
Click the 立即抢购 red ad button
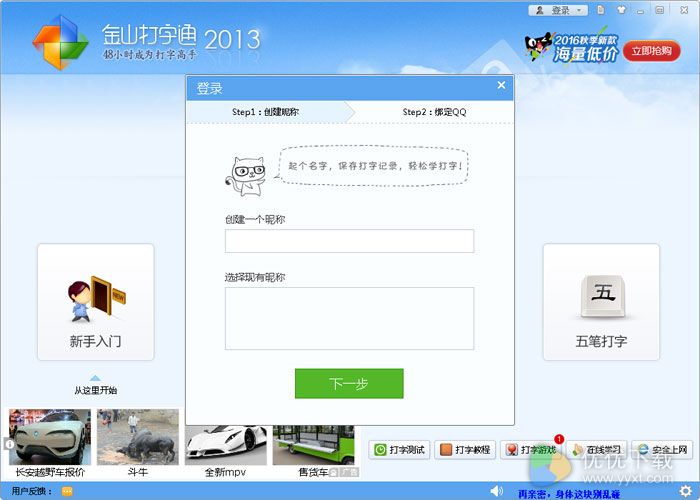(652, 50)
